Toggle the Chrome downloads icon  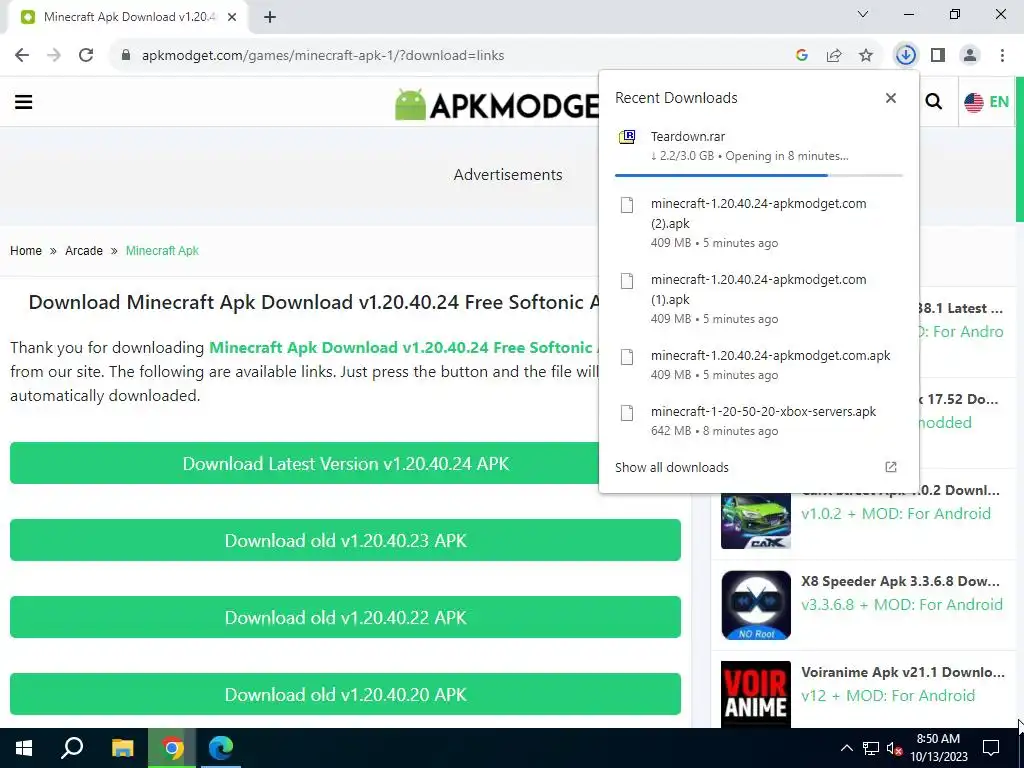(906, 55)
